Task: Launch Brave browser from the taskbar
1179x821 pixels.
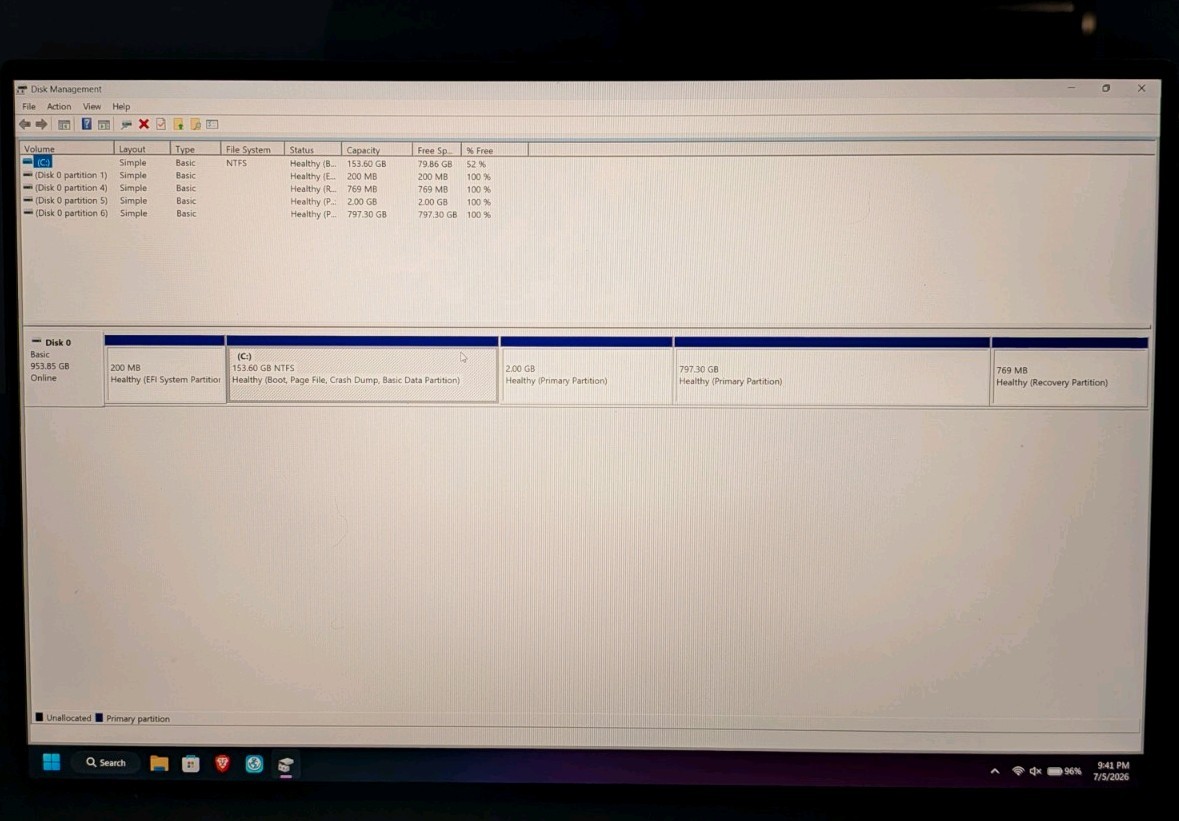Action: coord(223,764)
